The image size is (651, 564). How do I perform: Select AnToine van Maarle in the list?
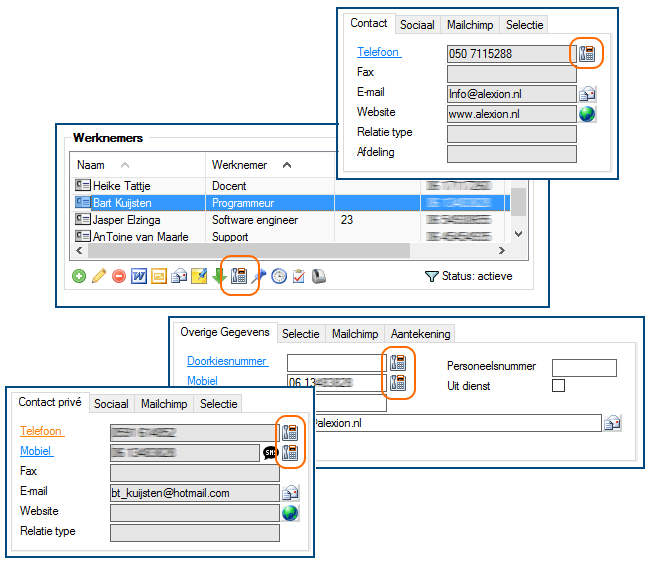(140, 237)
